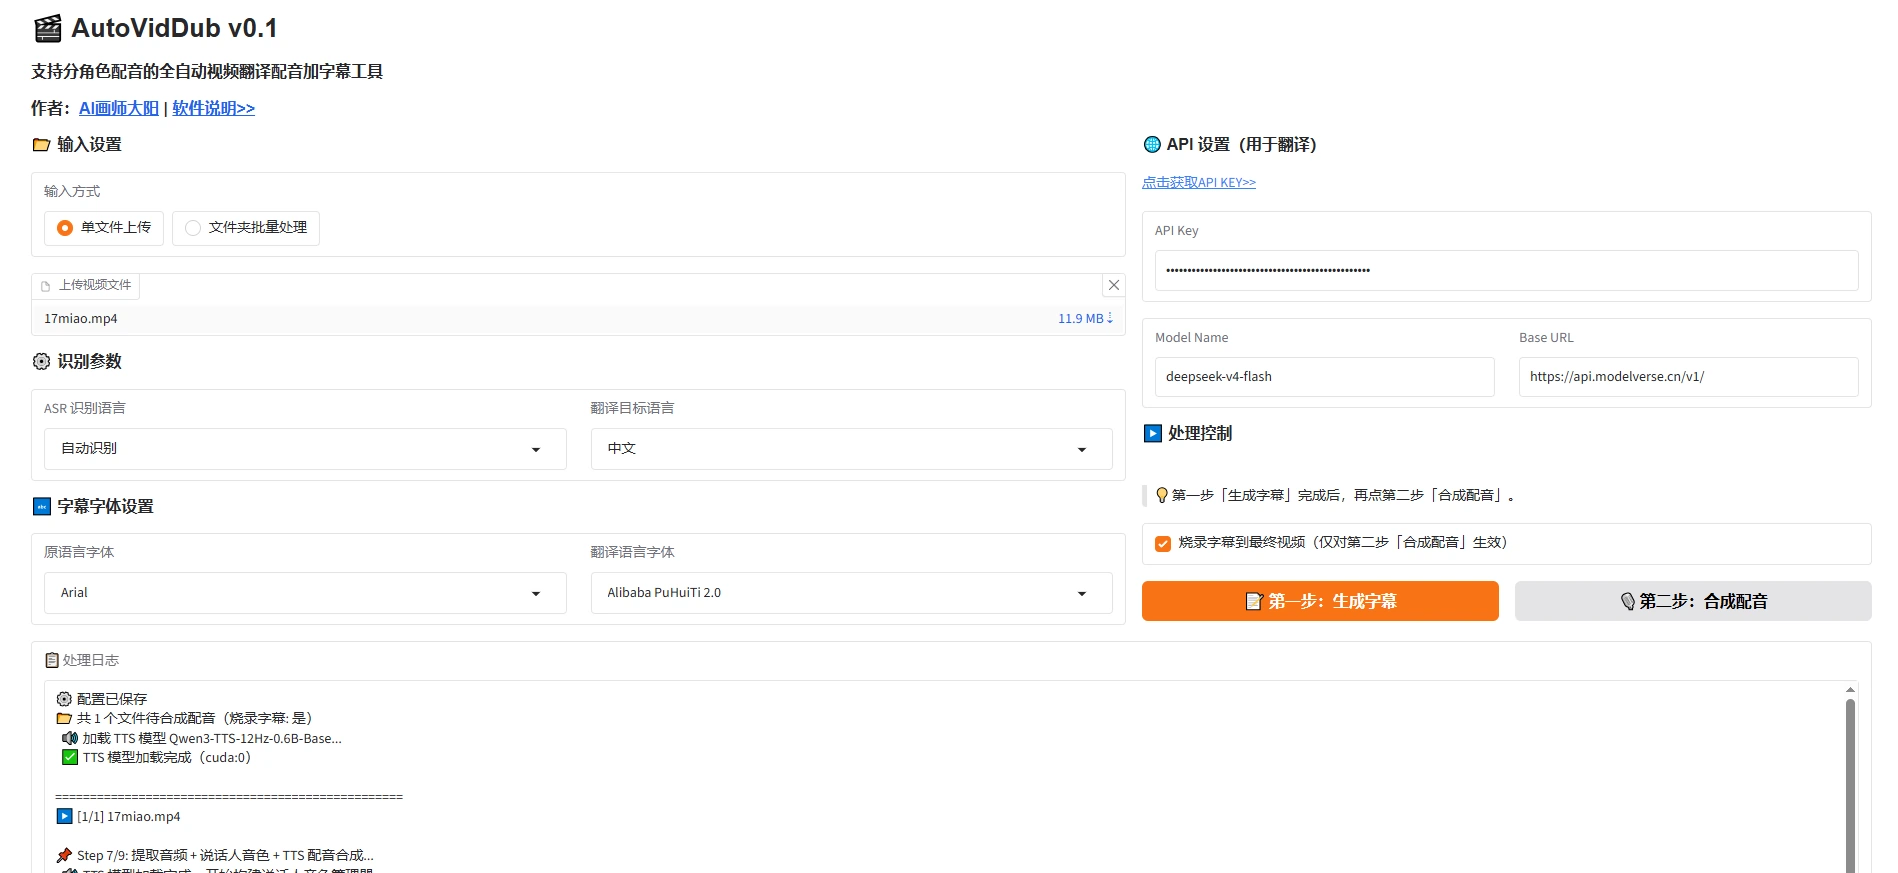Screen dimensions: 1898x873
Task: Click the 配置已保存 log entry text
Action: (x=112, y=699)
